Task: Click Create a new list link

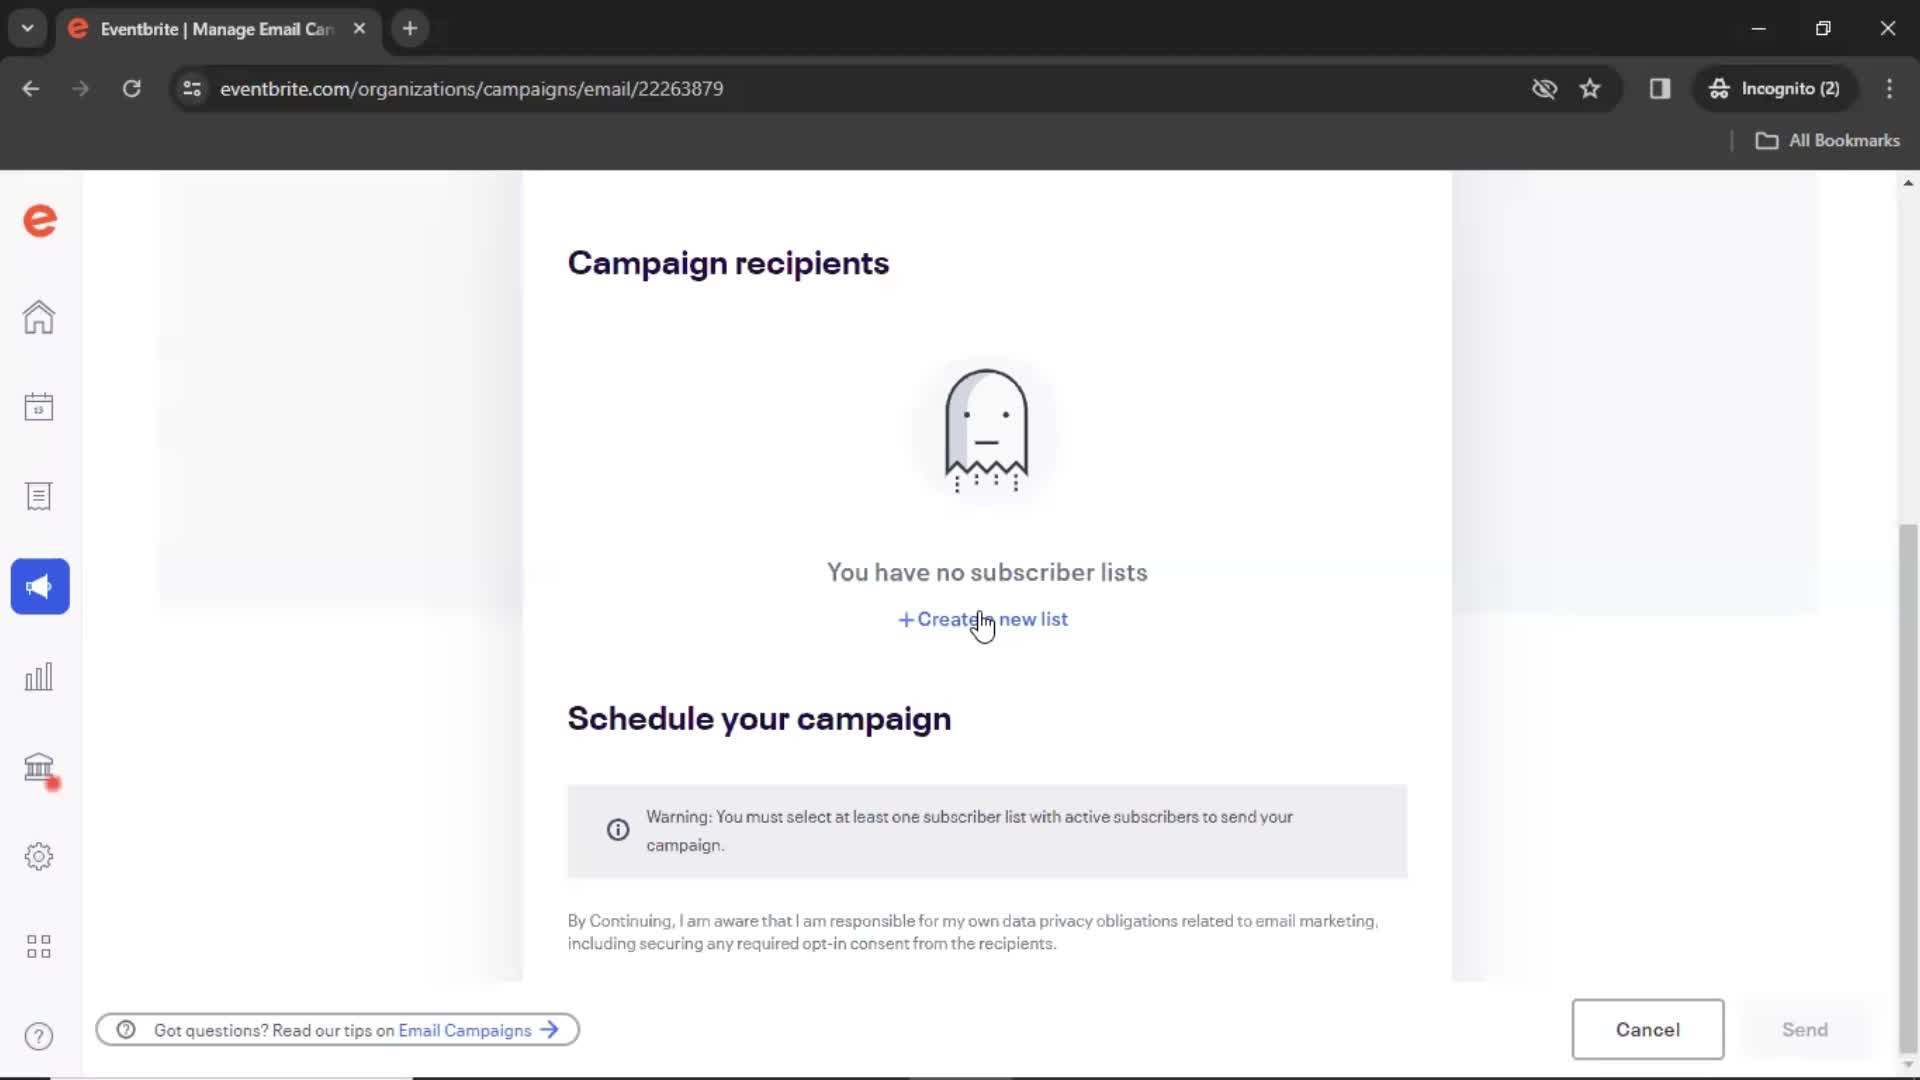Action: click(x=983, y=619)
